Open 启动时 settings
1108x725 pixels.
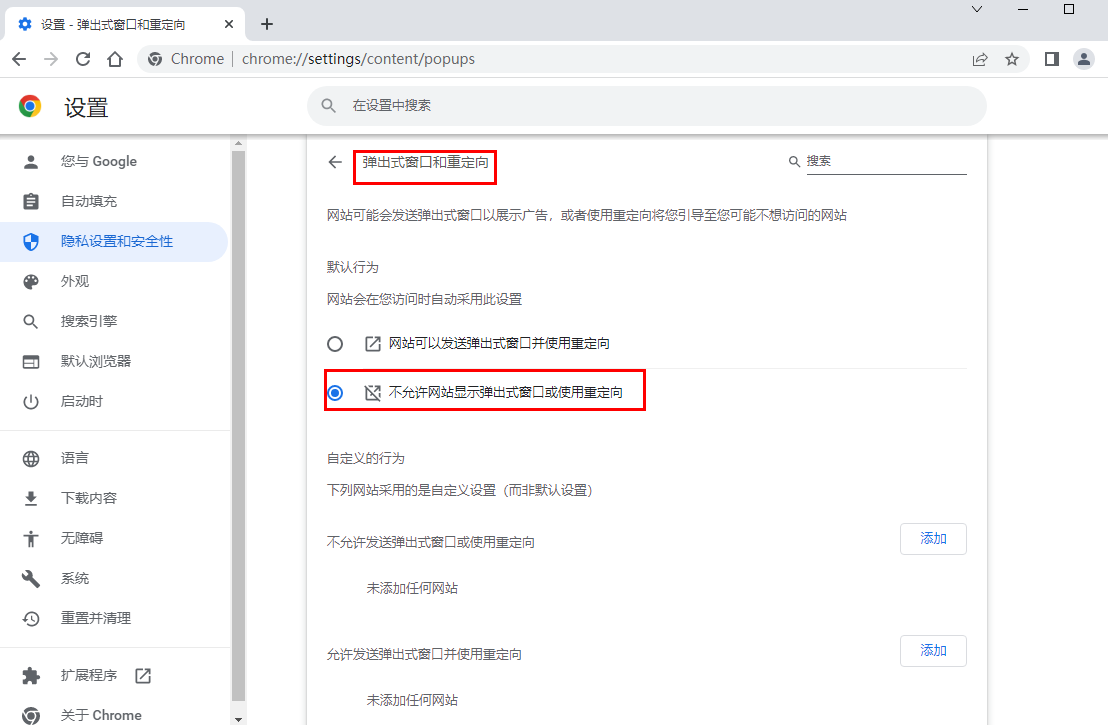[x=113, y=401]
